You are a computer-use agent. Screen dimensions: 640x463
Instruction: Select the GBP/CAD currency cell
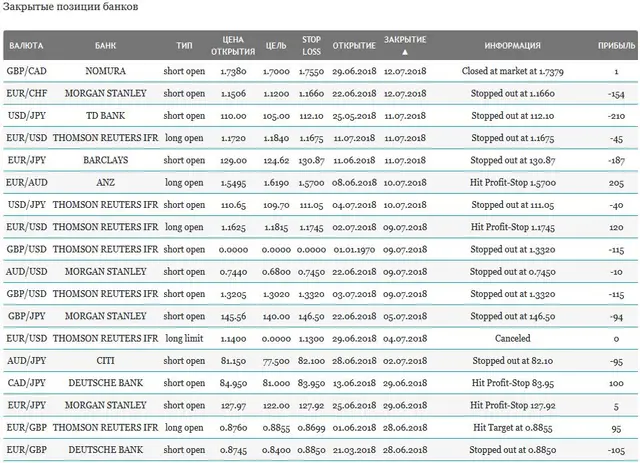point(27,71)
